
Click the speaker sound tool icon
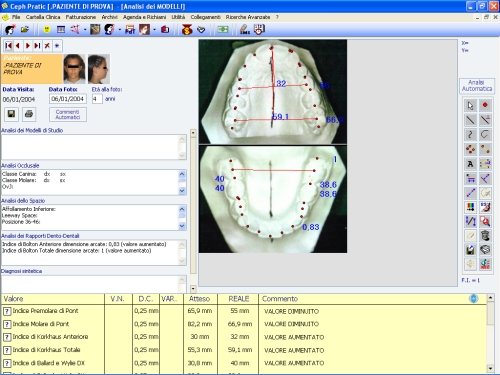tap(470, 264)
